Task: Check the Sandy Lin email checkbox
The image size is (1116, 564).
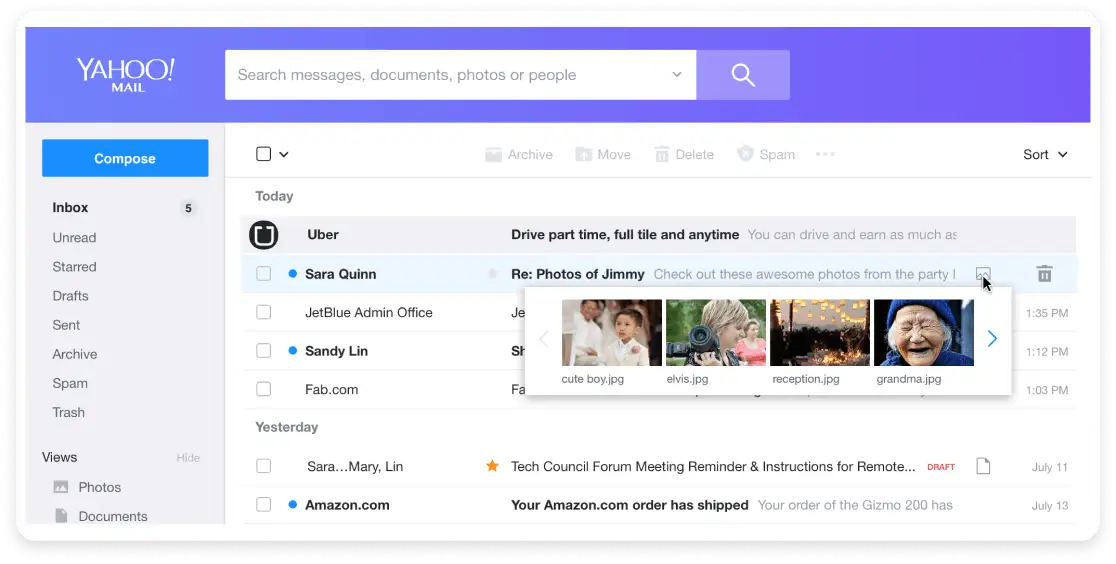Action: (263, 350)
